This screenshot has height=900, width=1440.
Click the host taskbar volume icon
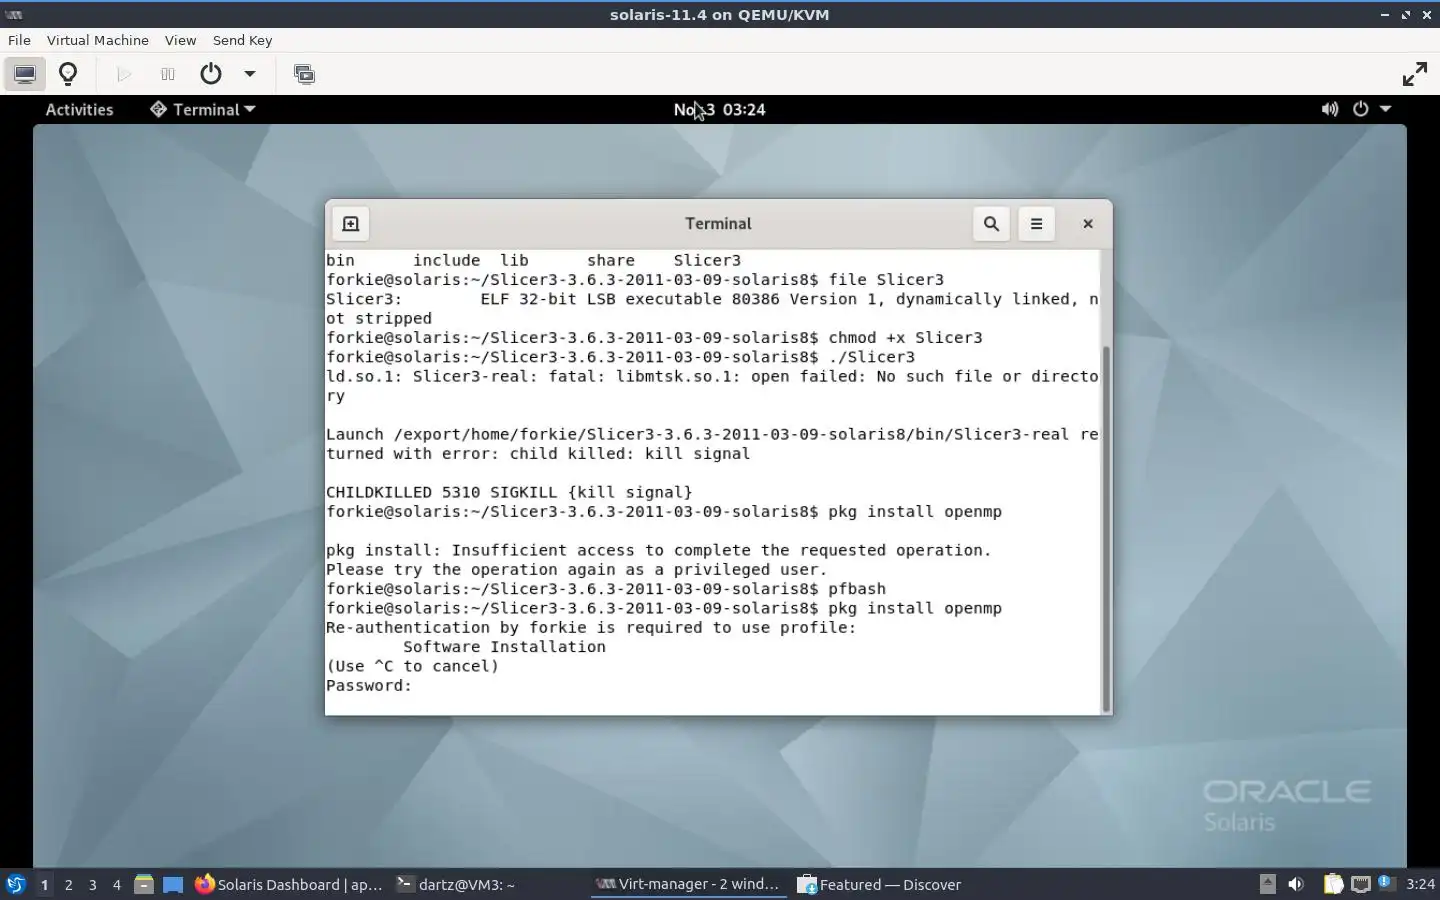click(x=1296, y=884)
